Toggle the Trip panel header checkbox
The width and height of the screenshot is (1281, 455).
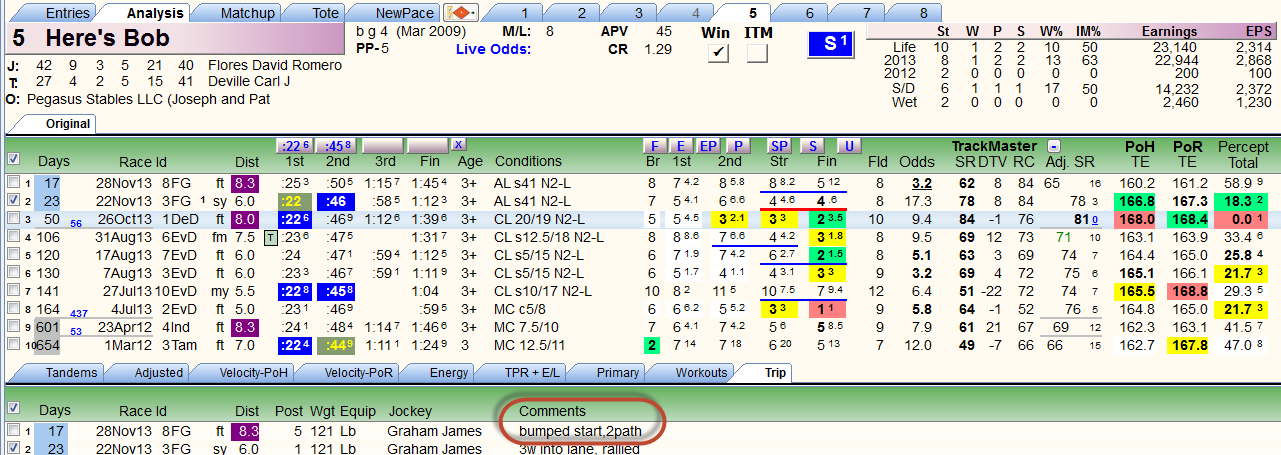pyautogui.click(x=12, y=409)
